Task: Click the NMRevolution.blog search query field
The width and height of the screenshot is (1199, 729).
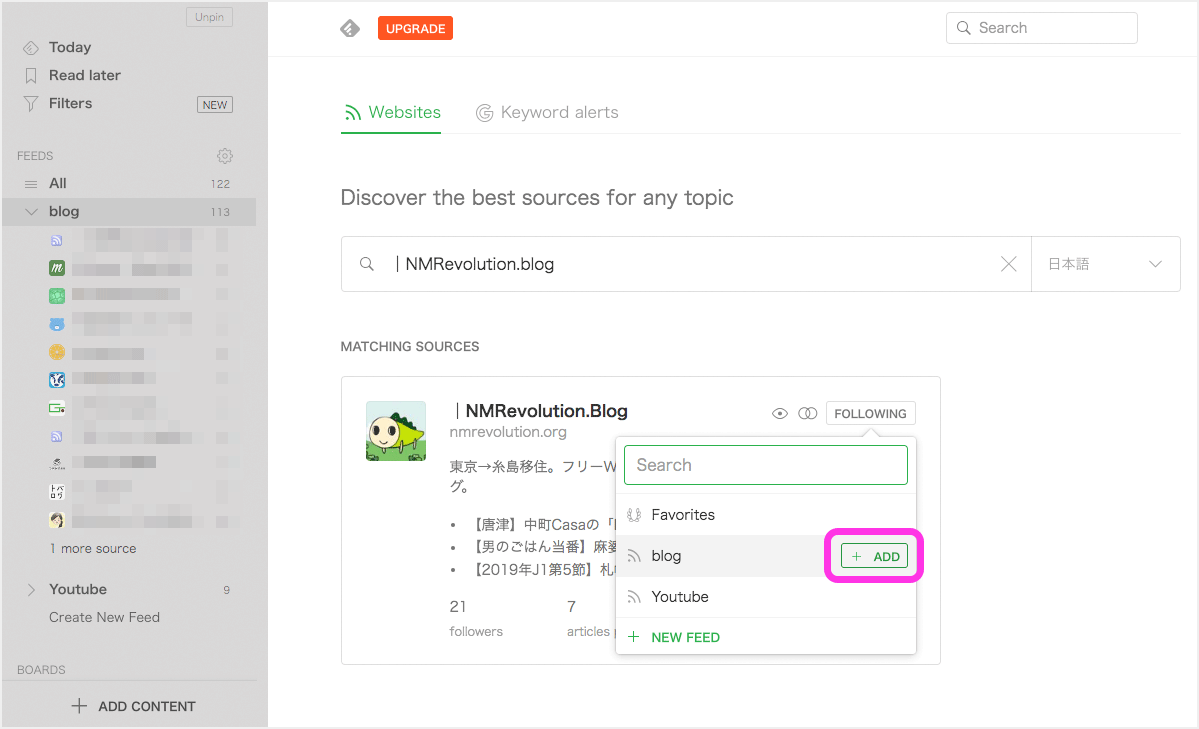Action: [687, 264]
